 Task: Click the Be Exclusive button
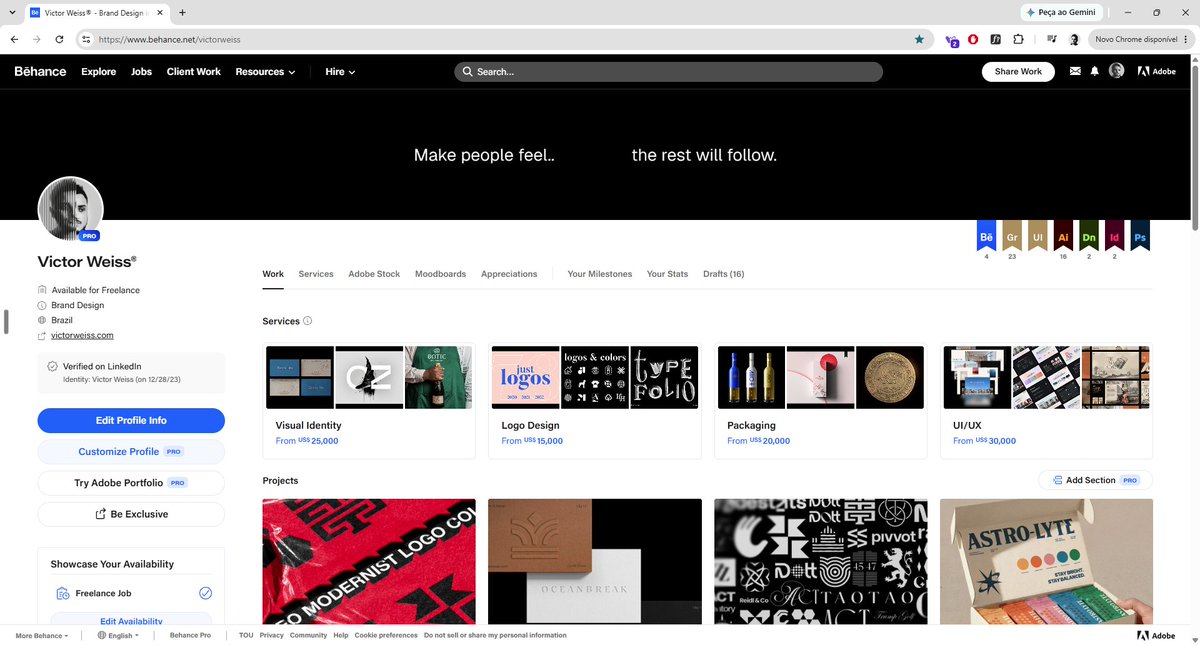(x=131, y=514)
